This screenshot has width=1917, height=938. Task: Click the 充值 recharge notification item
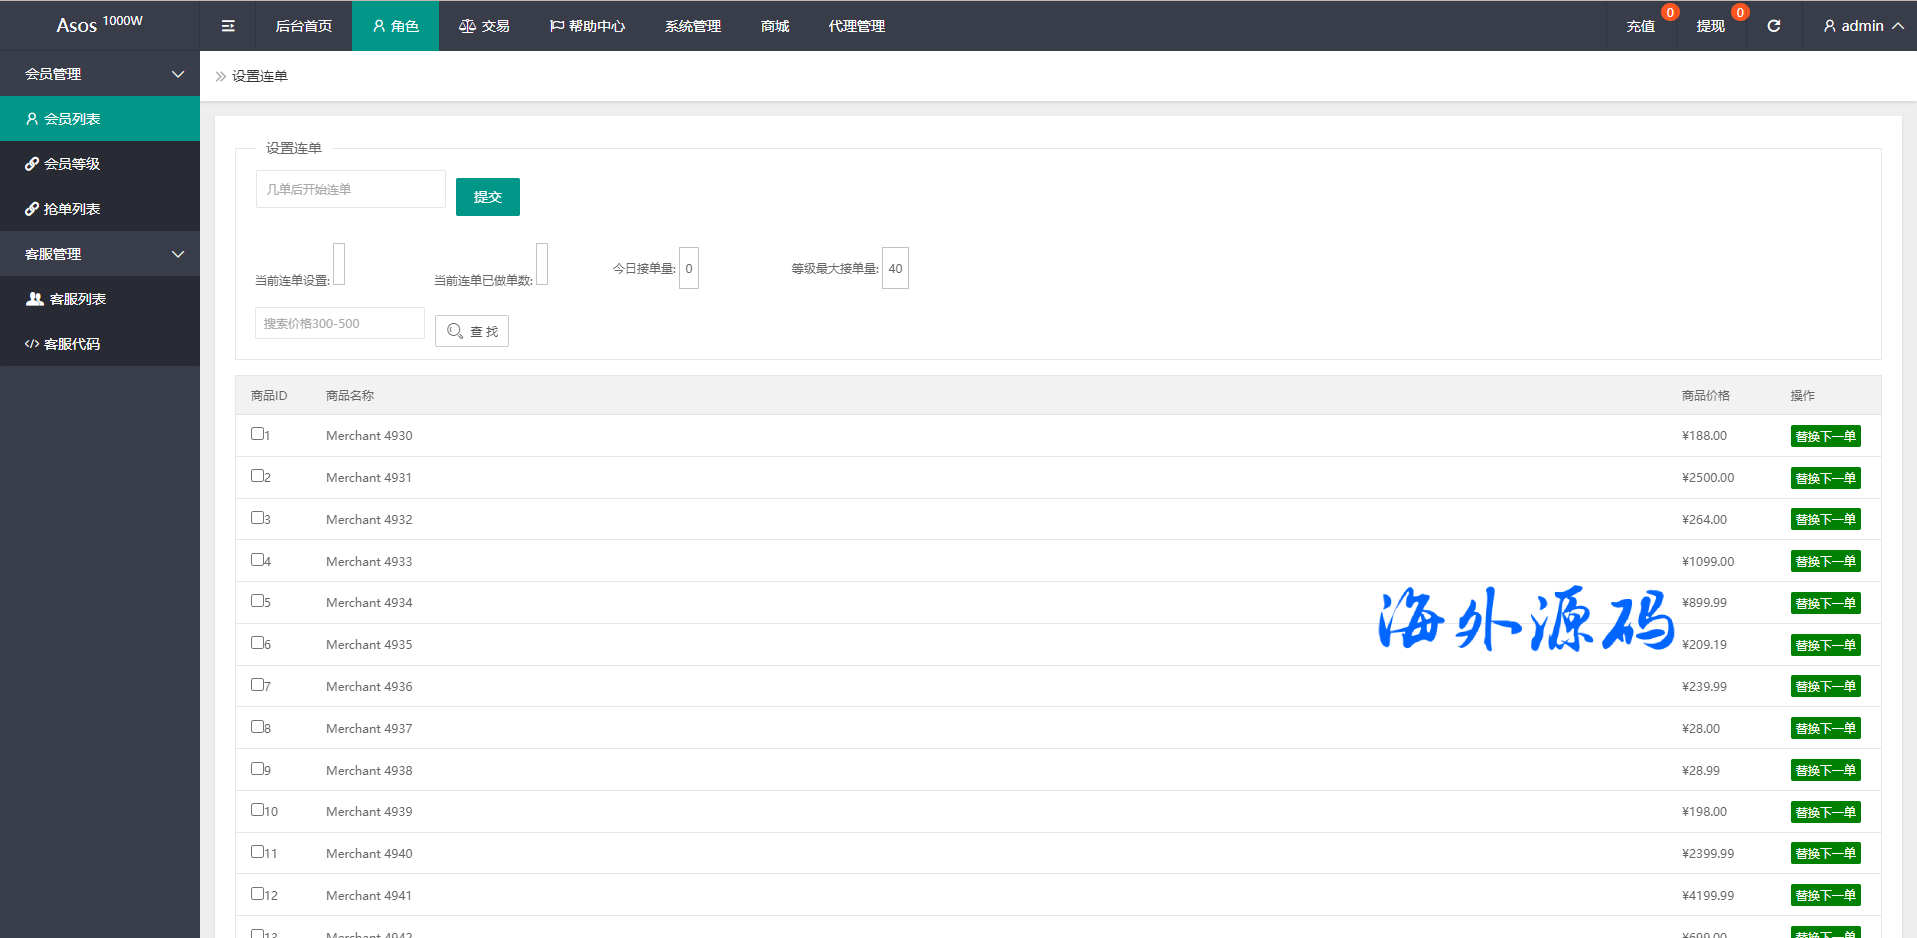click(1640, 26)
